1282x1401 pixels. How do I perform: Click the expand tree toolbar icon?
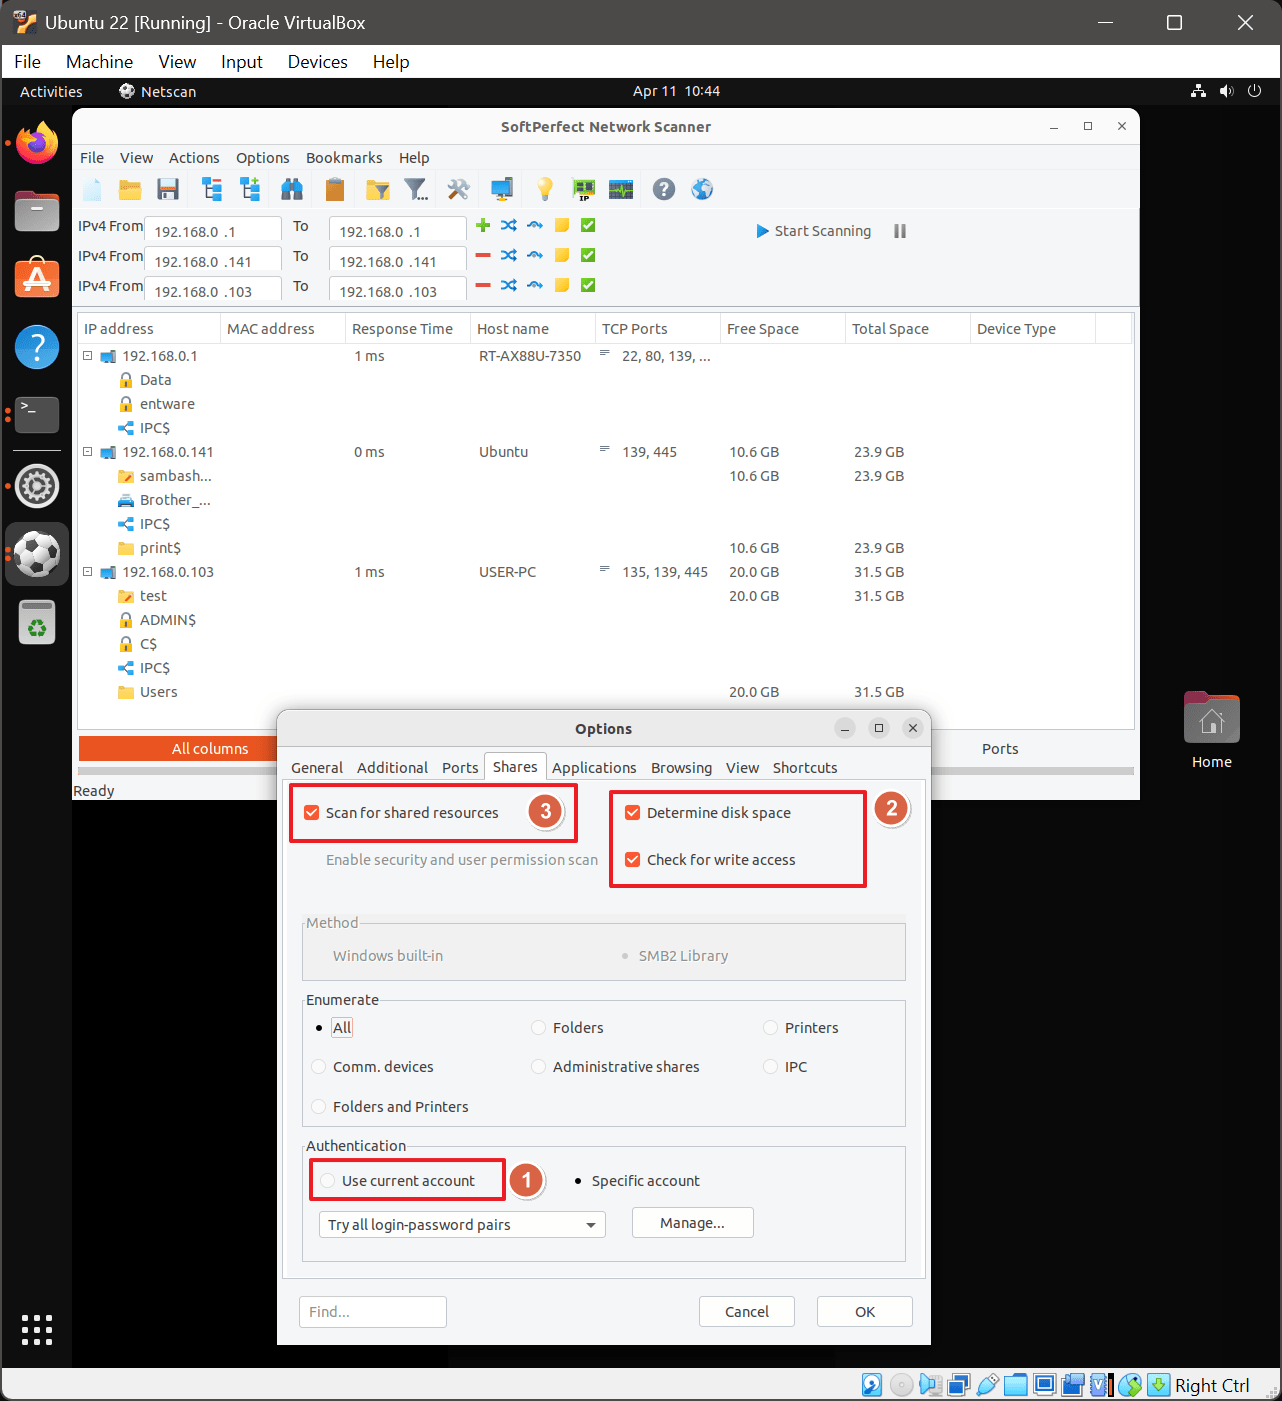(250, 189)
